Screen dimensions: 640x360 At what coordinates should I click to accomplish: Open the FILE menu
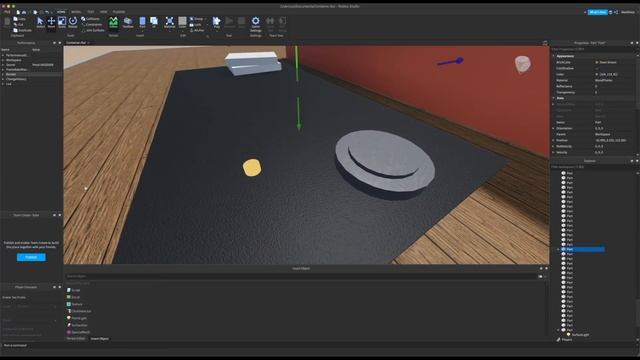click(7, 12)
